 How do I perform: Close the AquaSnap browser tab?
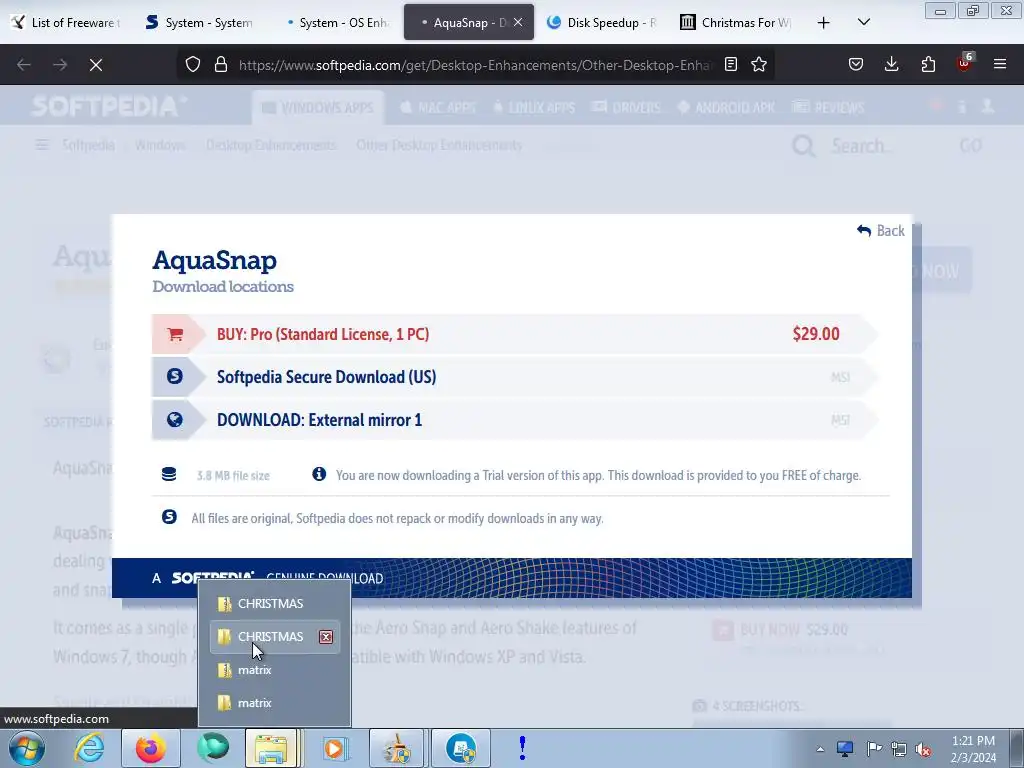518,22
